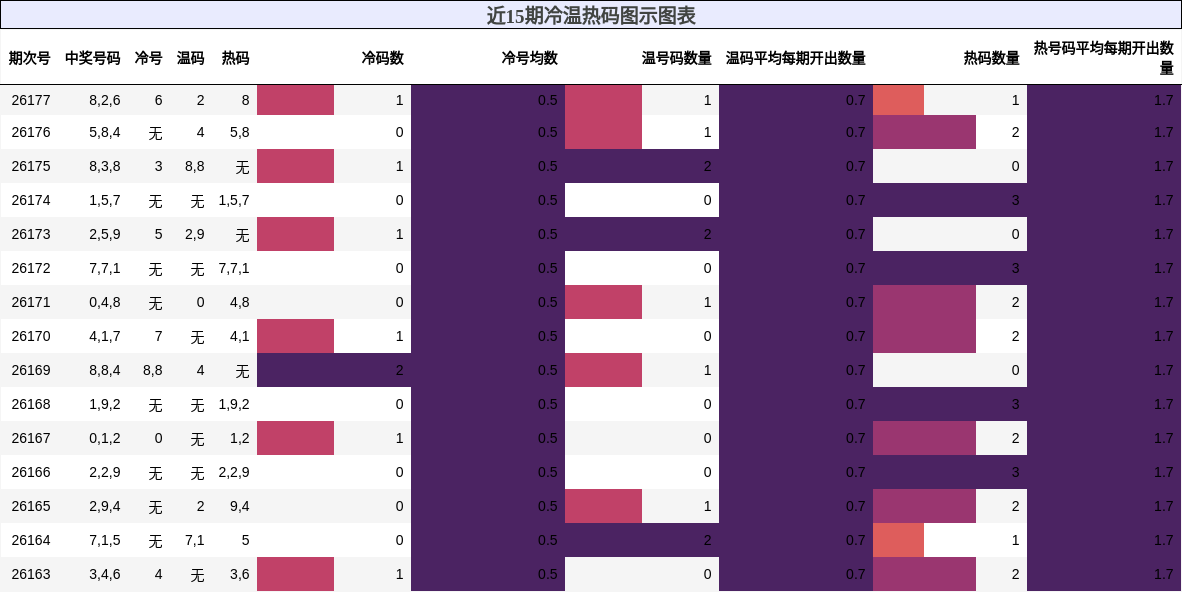Click the 热码数量 column header
This screenshot has width=1182, height=592.
(992, 58)
